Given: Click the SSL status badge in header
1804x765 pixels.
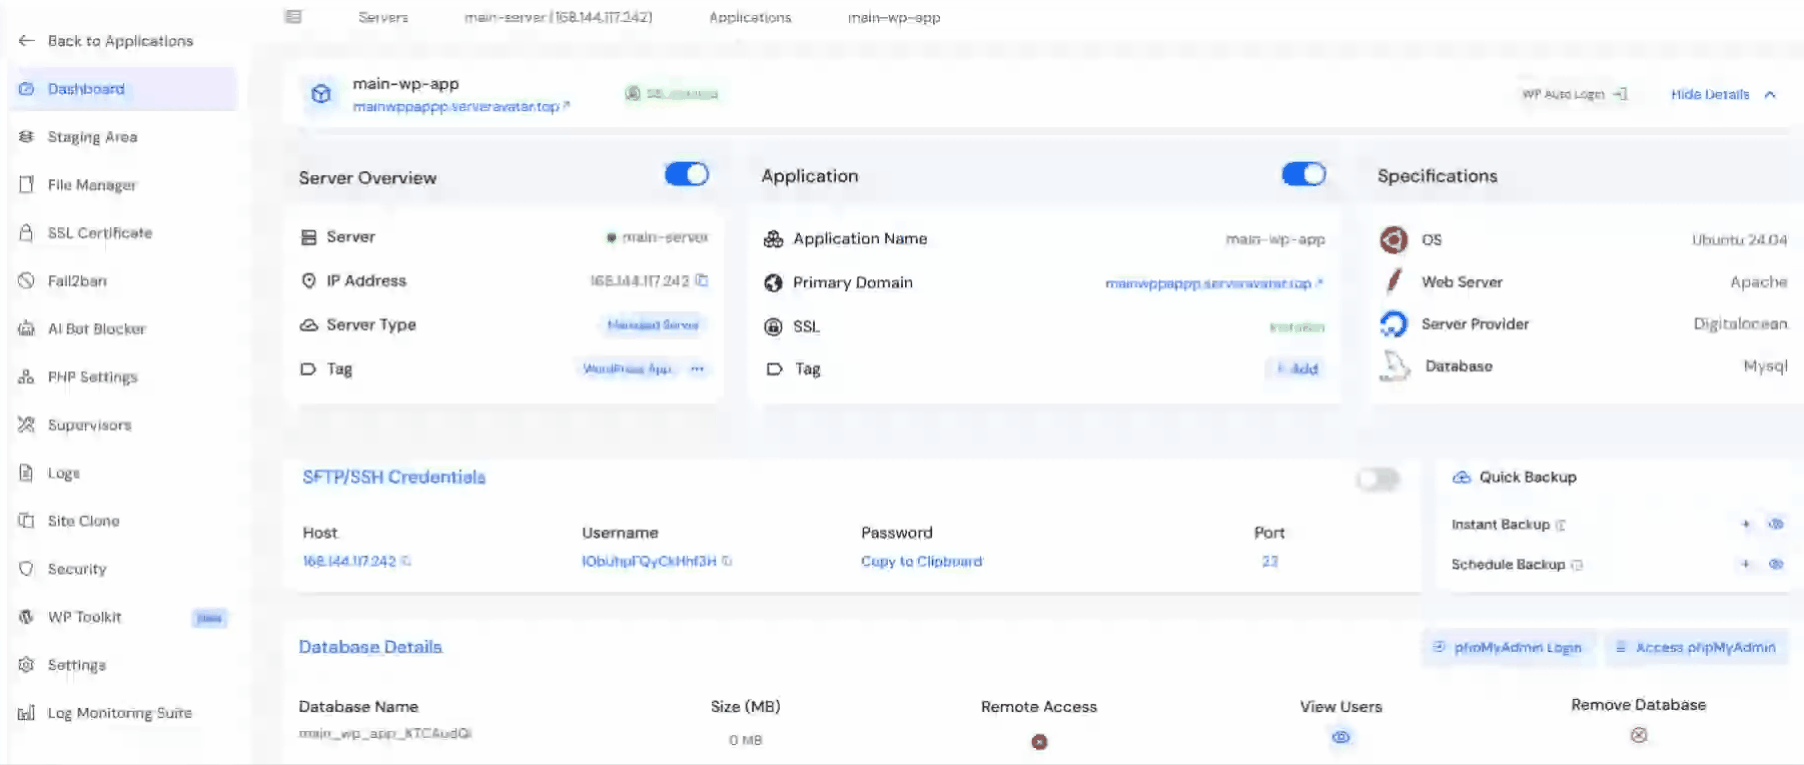Looking at the screenshot, I should pos(672,94).
